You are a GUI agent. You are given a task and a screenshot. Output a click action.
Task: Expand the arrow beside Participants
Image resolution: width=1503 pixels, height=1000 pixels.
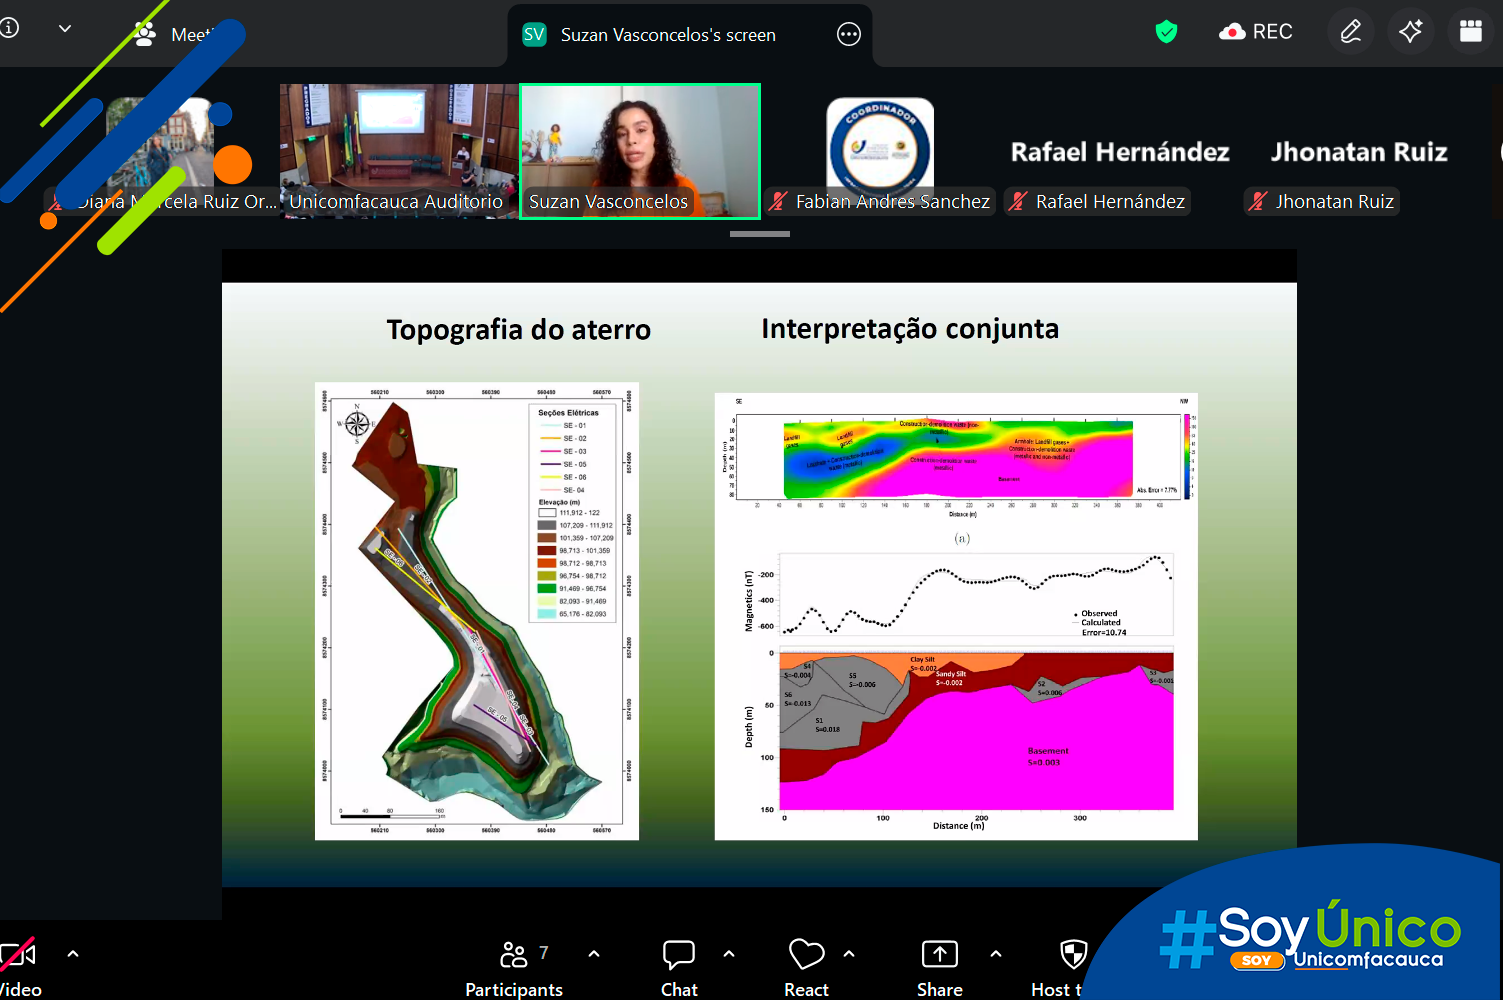click(x=594, y=954)
